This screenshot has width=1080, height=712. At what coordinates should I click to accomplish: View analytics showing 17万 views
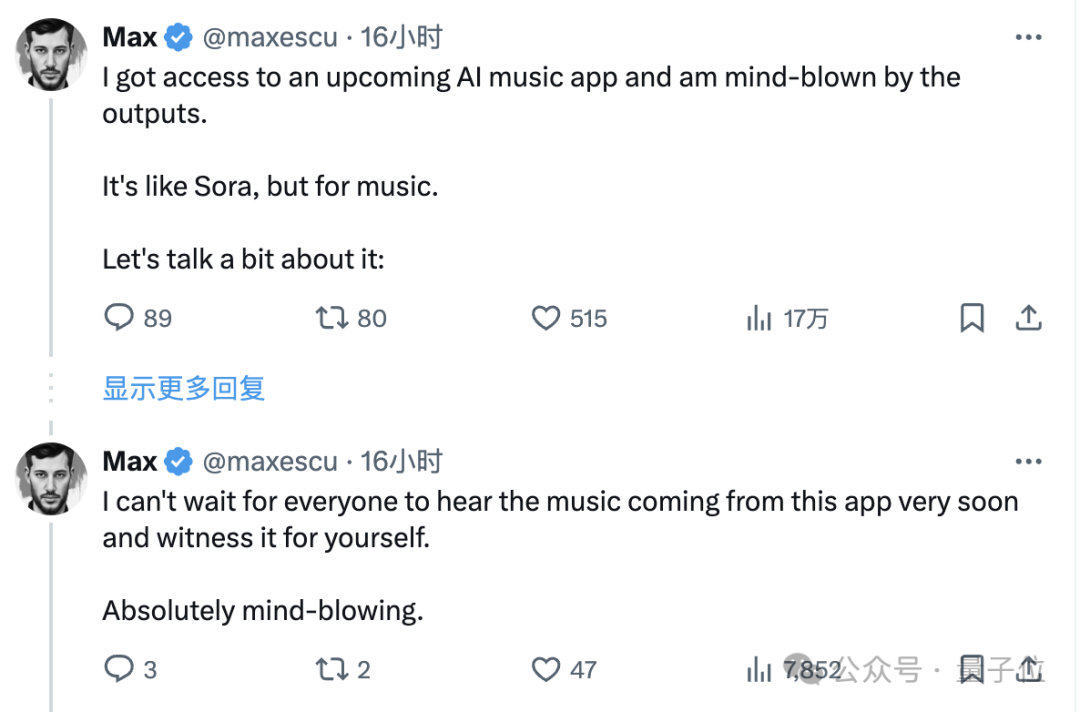pos(787,318)
